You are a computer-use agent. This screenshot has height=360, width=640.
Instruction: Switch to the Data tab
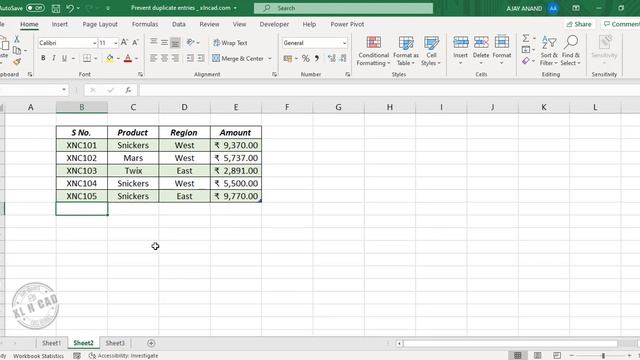pos(178,24)
